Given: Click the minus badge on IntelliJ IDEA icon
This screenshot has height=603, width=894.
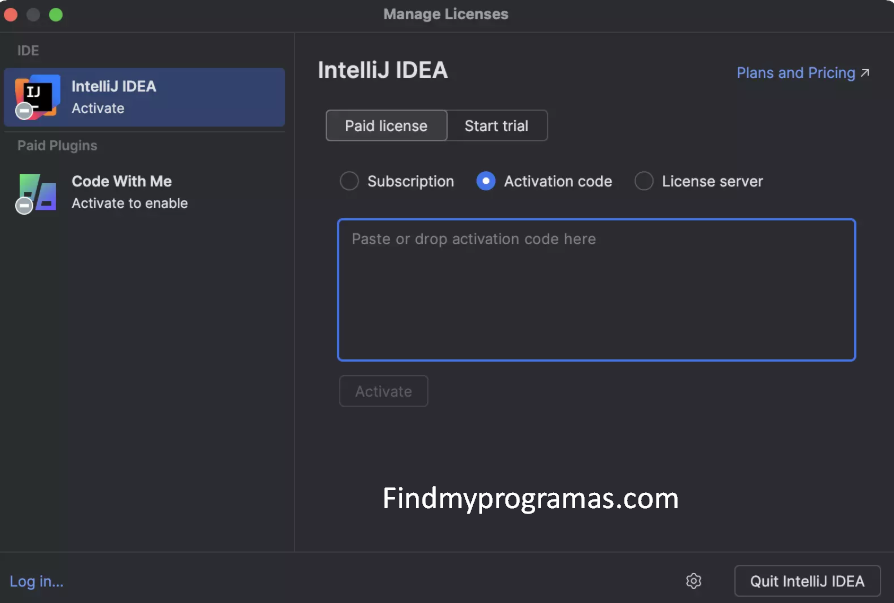Looking at the screenshot, I should (24, 108).
